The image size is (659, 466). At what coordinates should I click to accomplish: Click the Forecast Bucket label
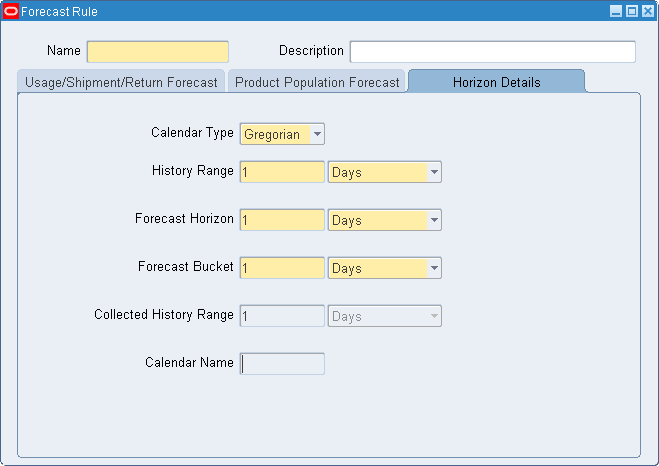click(185, 266)
